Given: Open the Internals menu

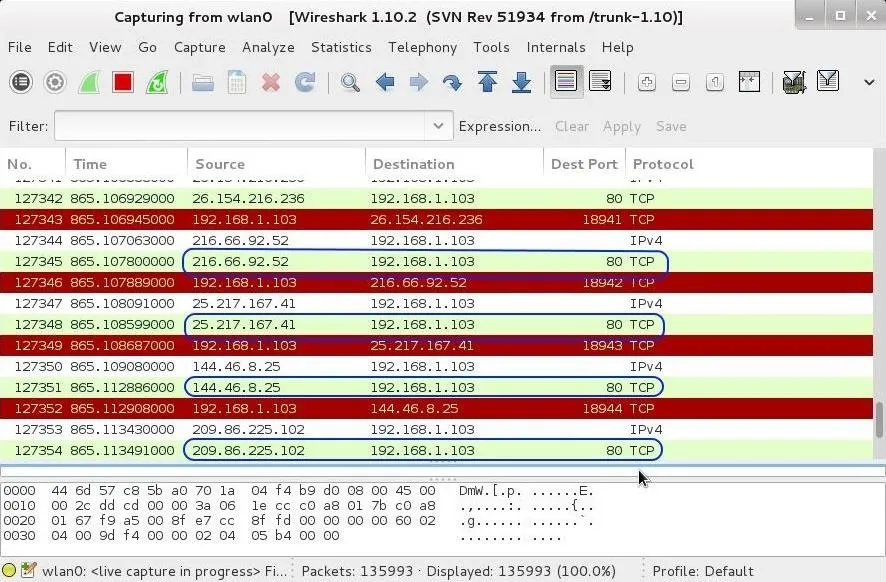Looking at the screenshot, I should pos(556,47).
